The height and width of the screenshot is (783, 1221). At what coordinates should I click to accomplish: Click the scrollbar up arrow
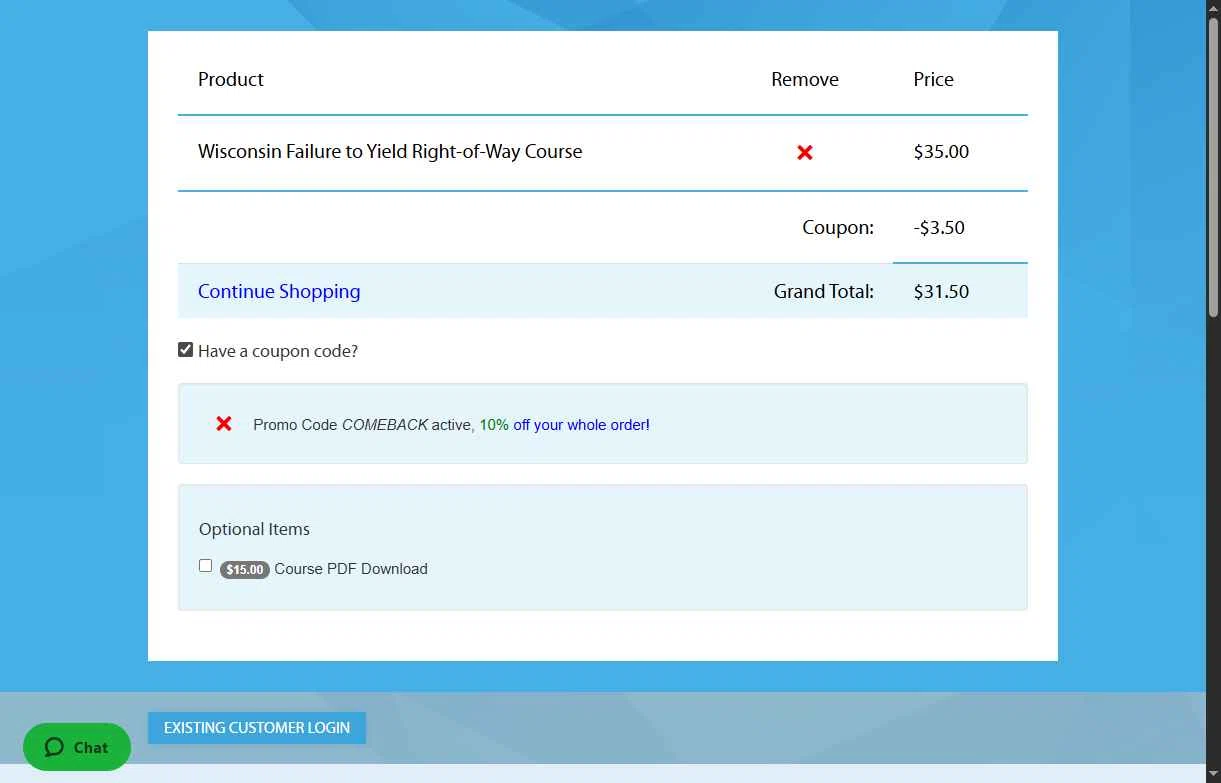tap(1213, 8)
